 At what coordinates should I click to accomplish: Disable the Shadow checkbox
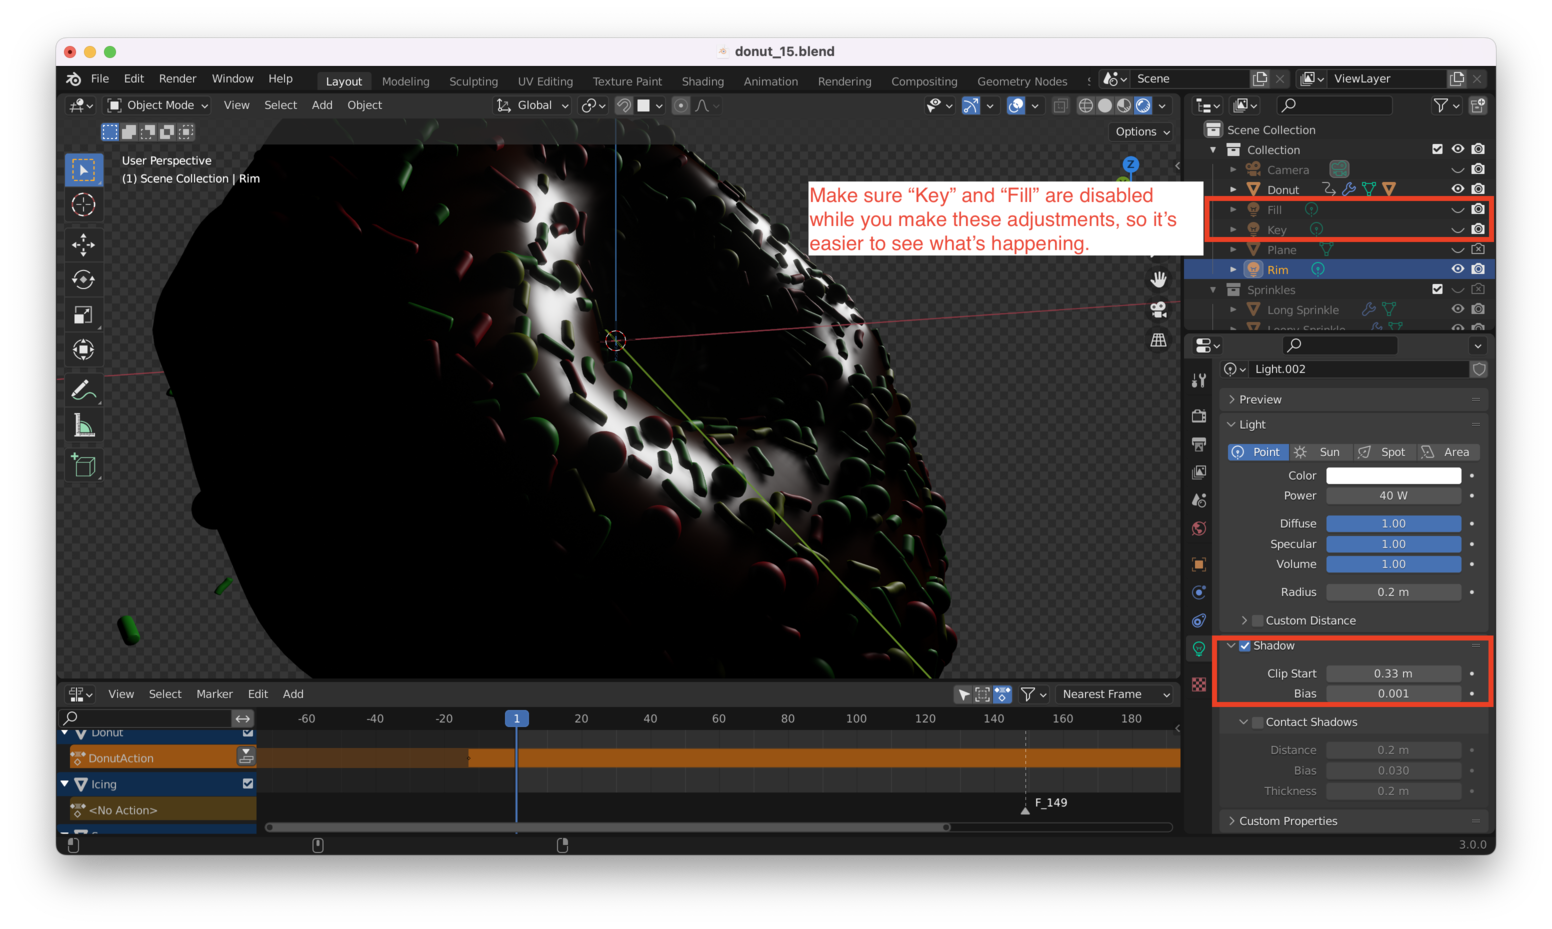(1245, 646)
